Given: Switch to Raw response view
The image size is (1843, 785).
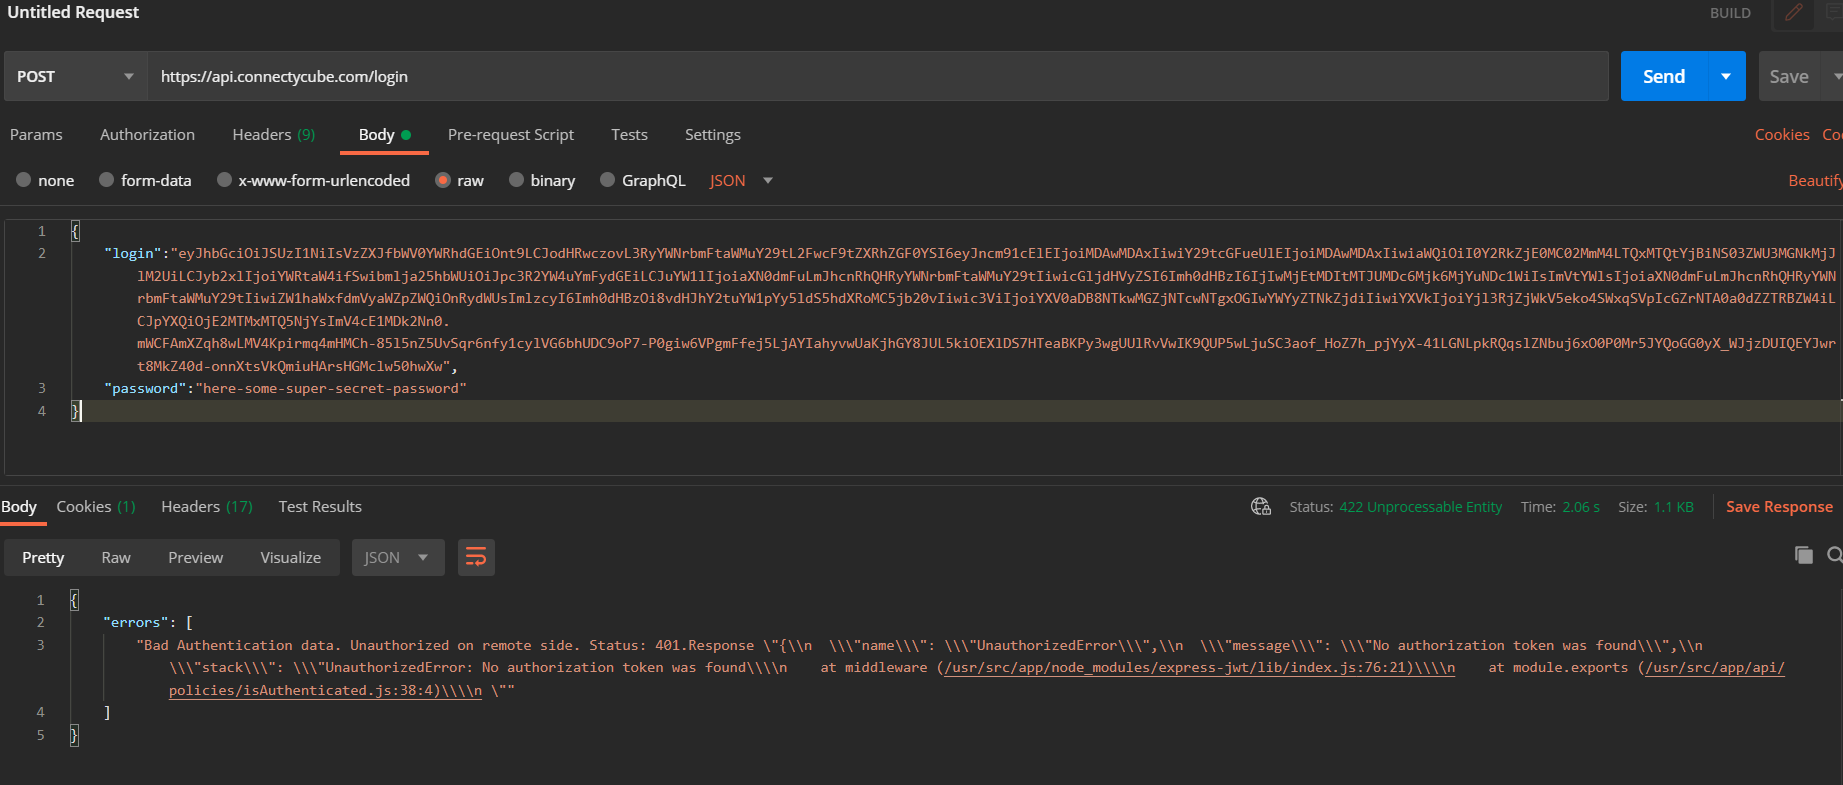Looking at the screenshot, I should click(116, 557).
